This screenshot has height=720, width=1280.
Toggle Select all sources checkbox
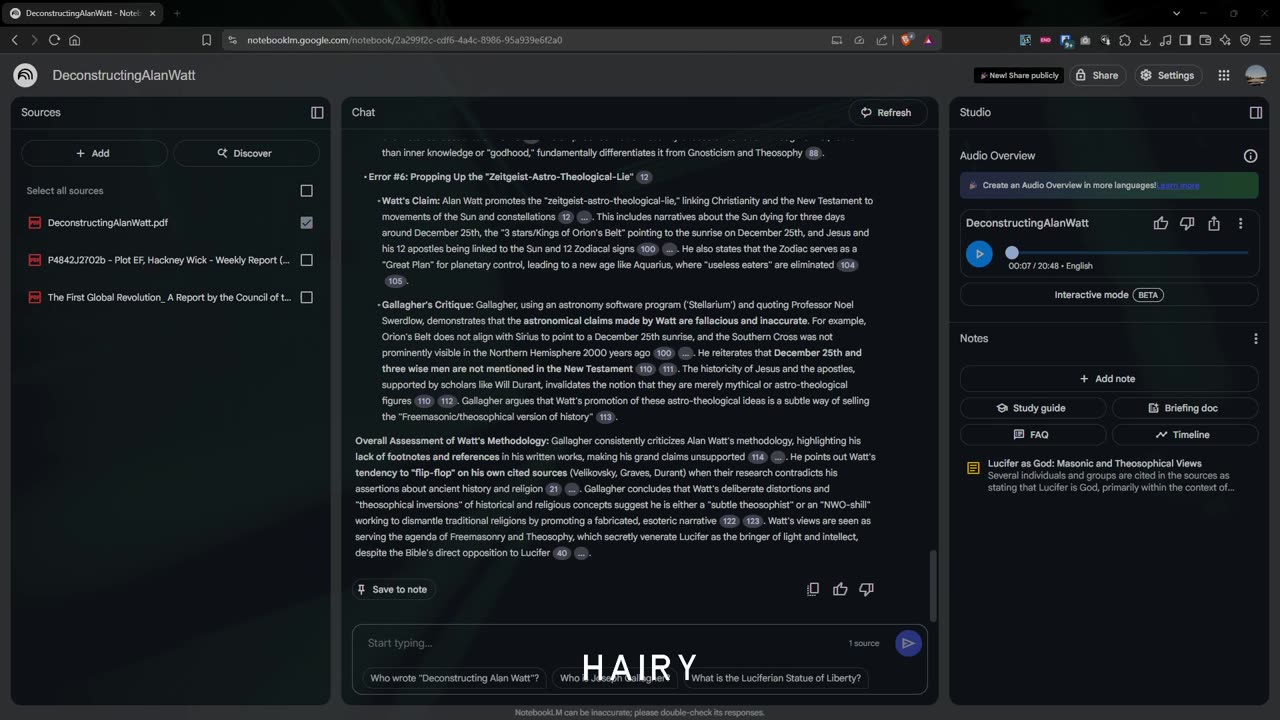tap(307, 191)
